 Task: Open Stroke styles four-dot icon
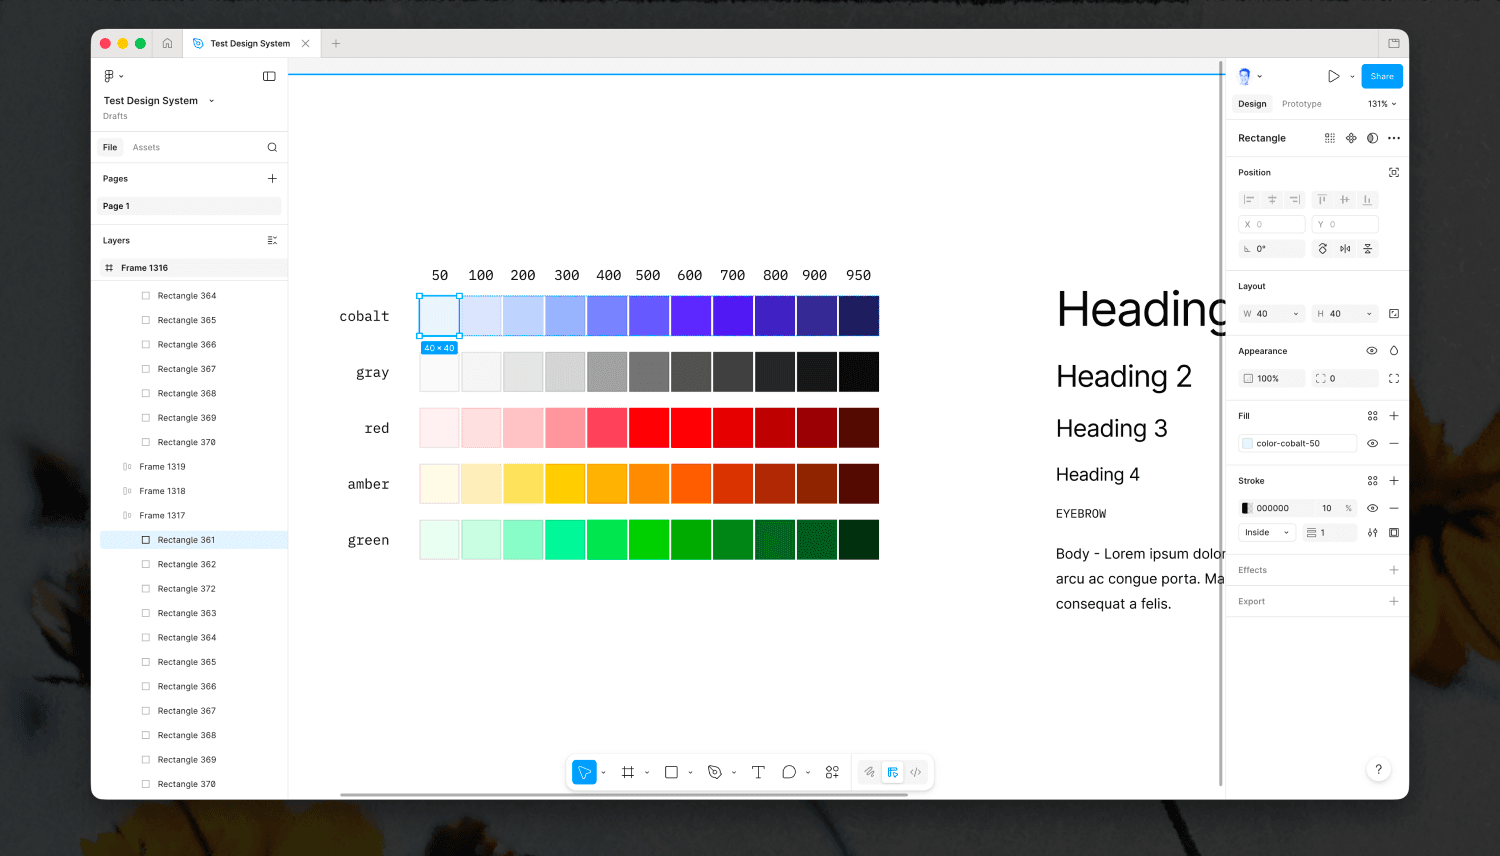coord(1372,481)
